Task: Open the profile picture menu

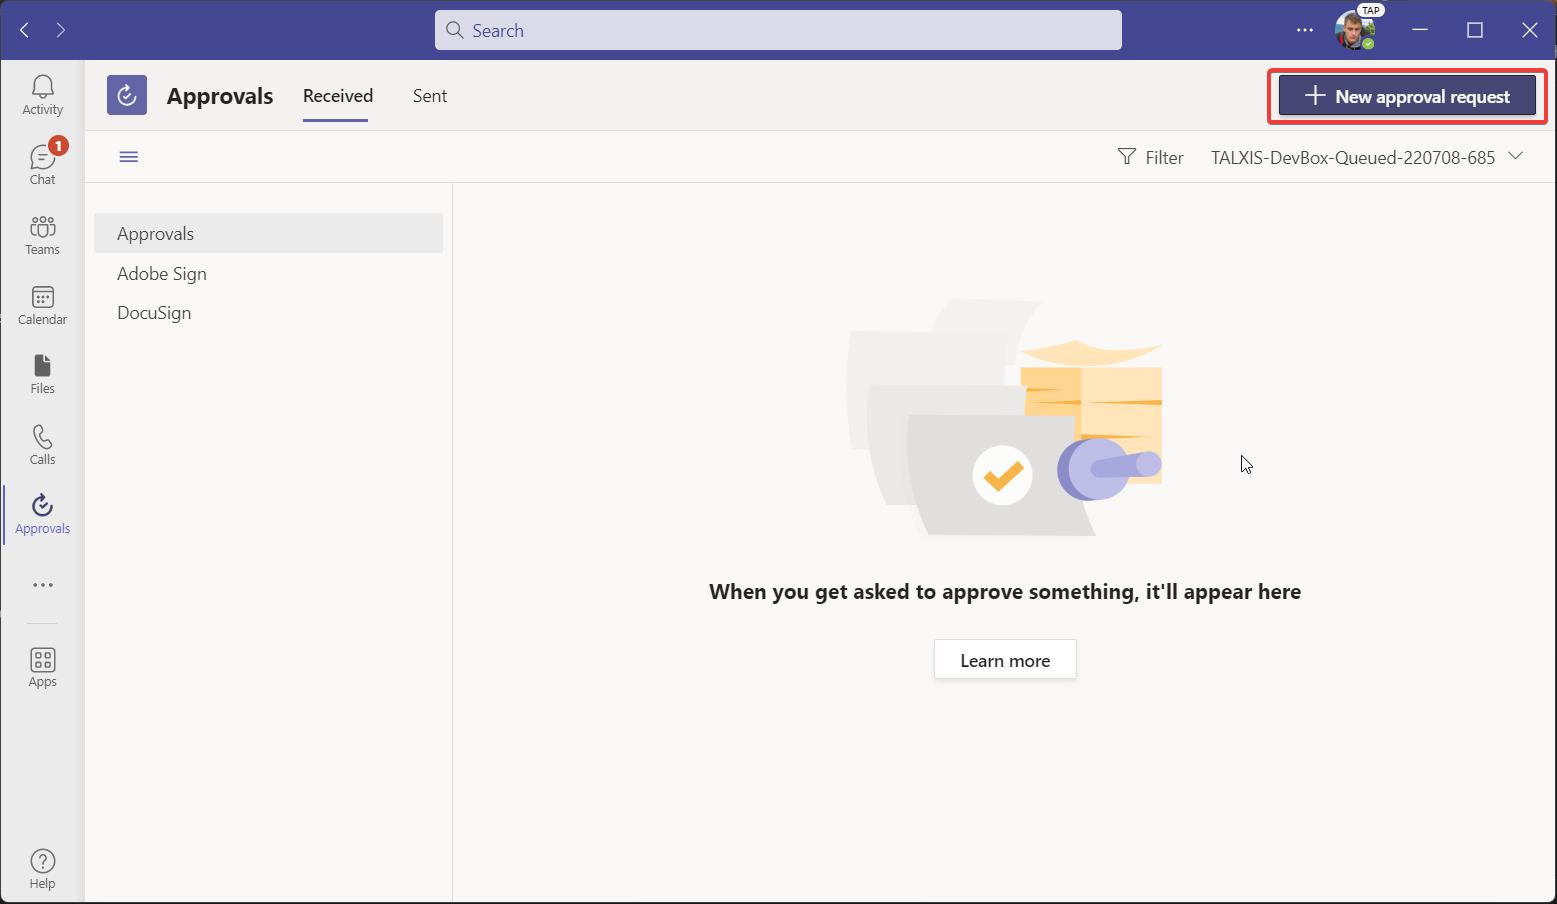Action: pos(1355,30)
